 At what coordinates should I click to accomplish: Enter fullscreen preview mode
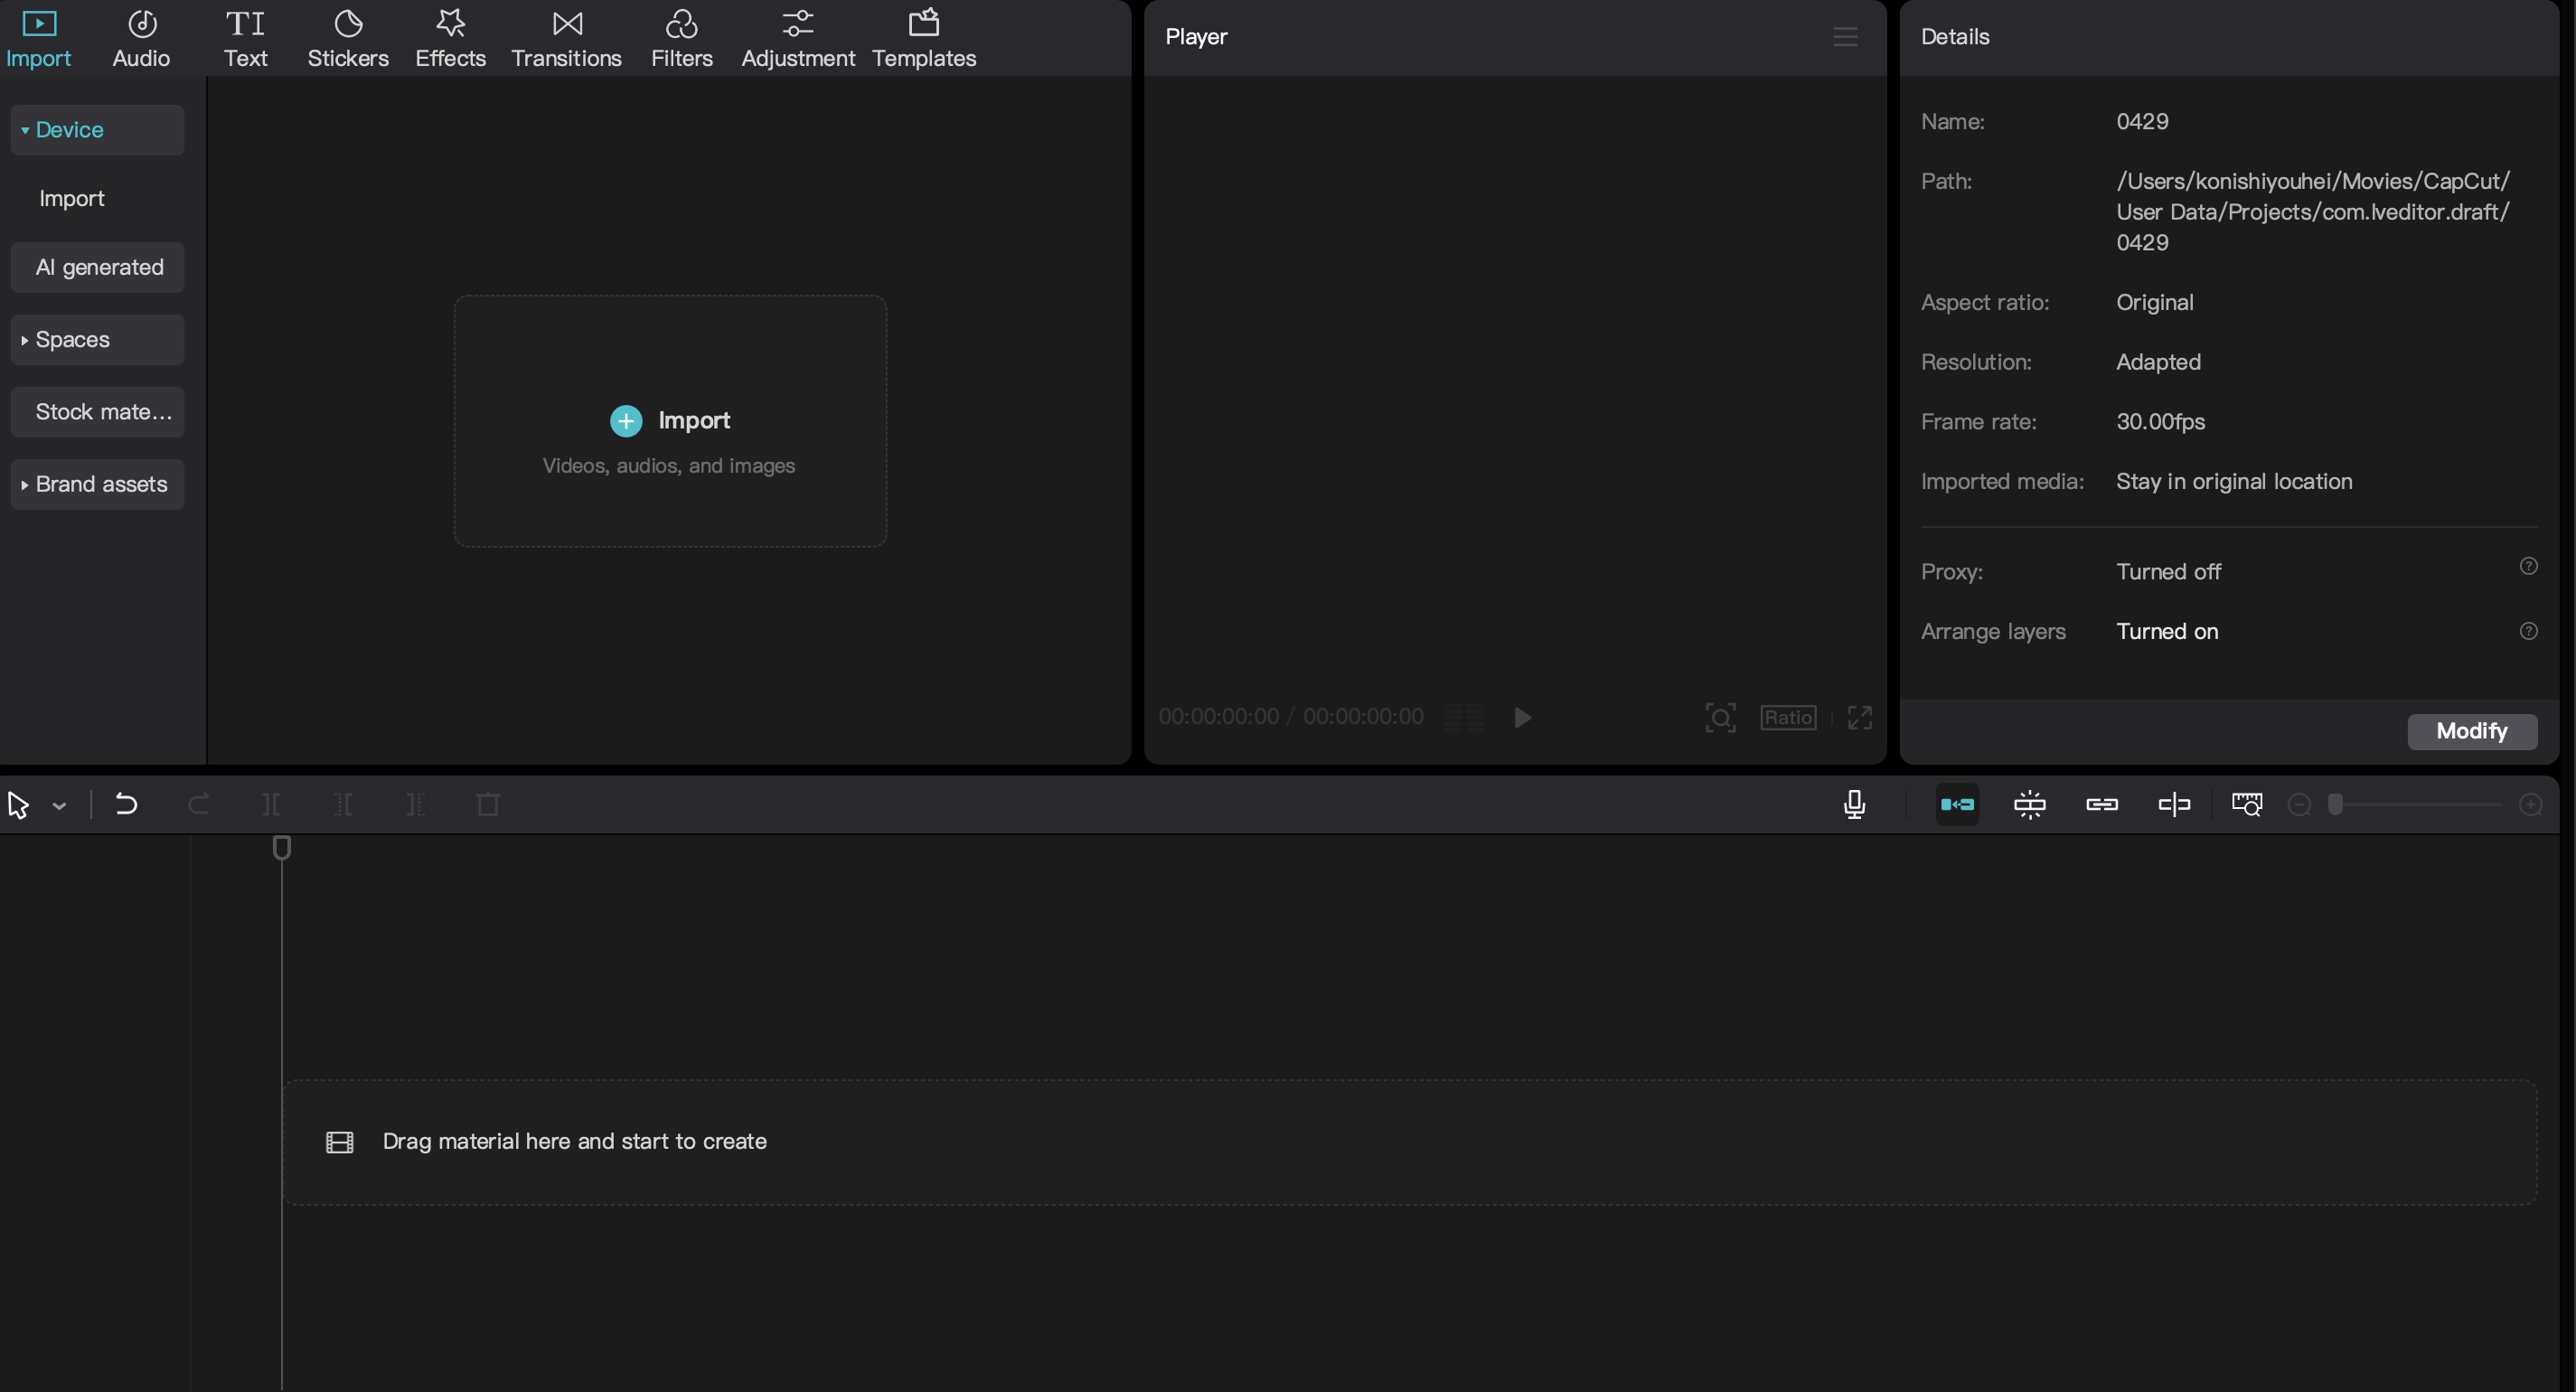click(x=1859, y=717)
